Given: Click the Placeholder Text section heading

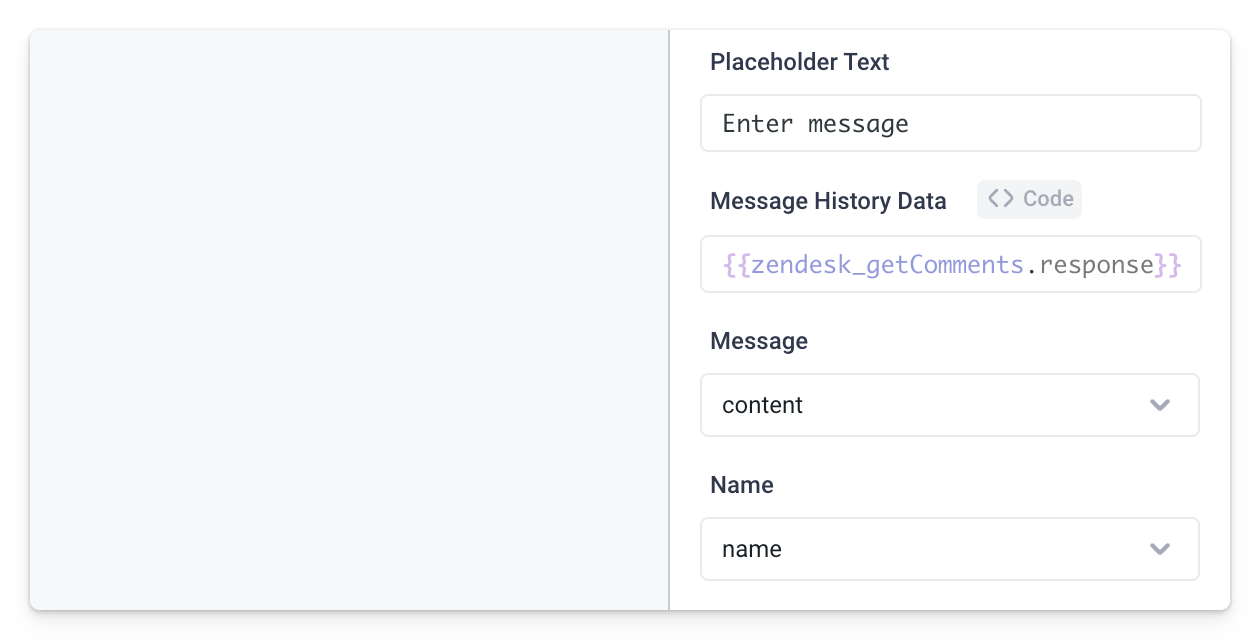Looking at the screenshot, I should [x=799, y=62].
